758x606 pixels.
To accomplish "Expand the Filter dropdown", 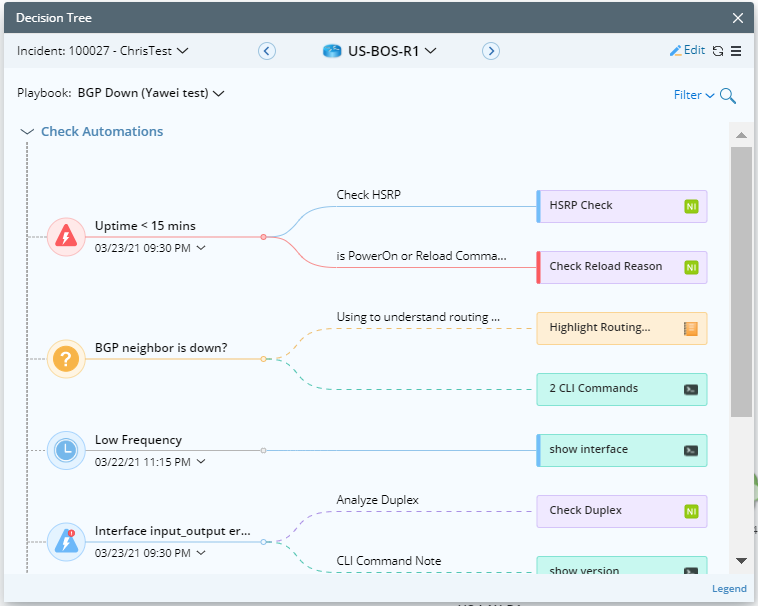I will (x=694, y=96).
